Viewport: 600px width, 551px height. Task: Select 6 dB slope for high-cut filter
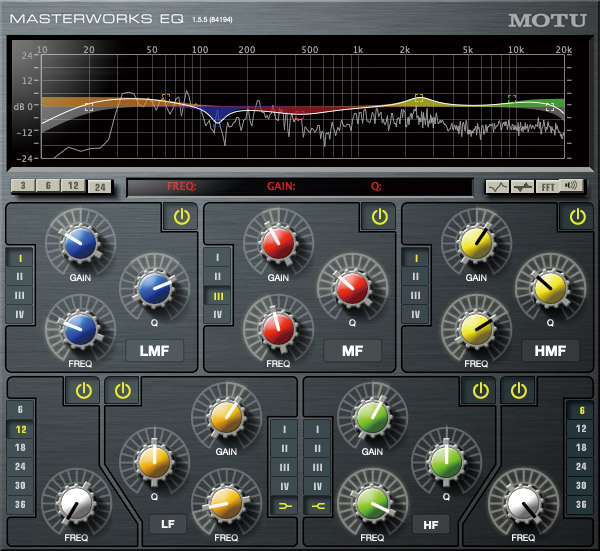point(581,410)
